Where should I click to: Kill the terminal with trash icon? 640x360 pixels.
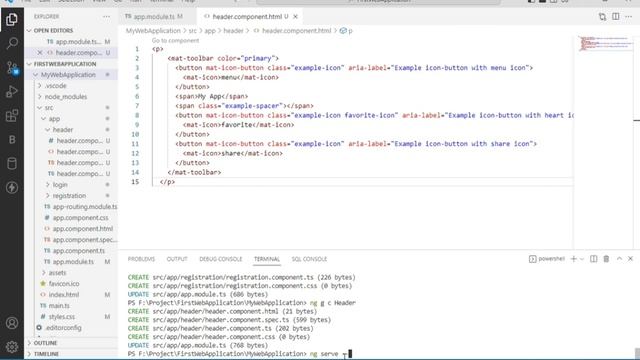click(x=606, y=259)
